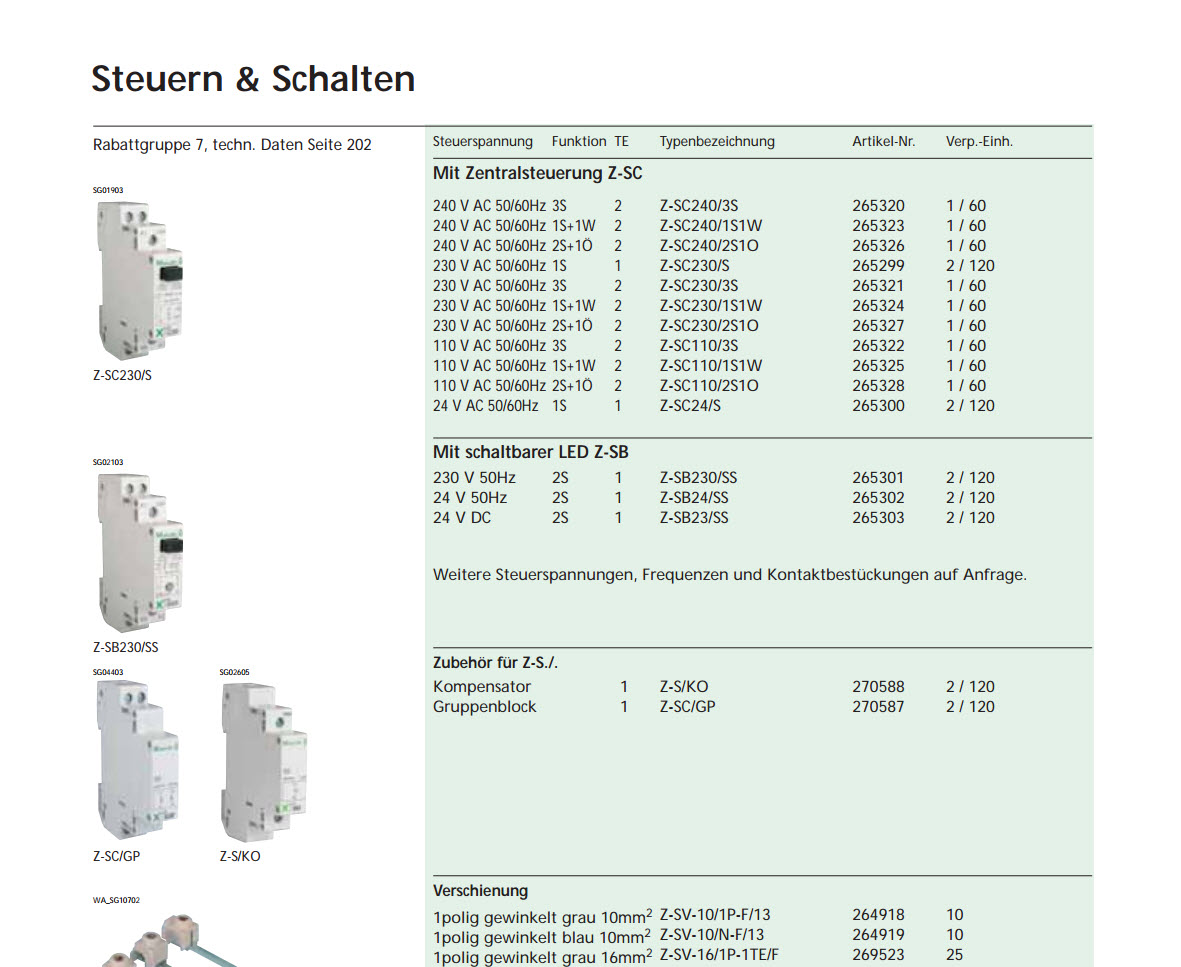1181x967 pixels.
Task: Click the Z-SC/GP group block image
Action: click(x=138, y=760)
